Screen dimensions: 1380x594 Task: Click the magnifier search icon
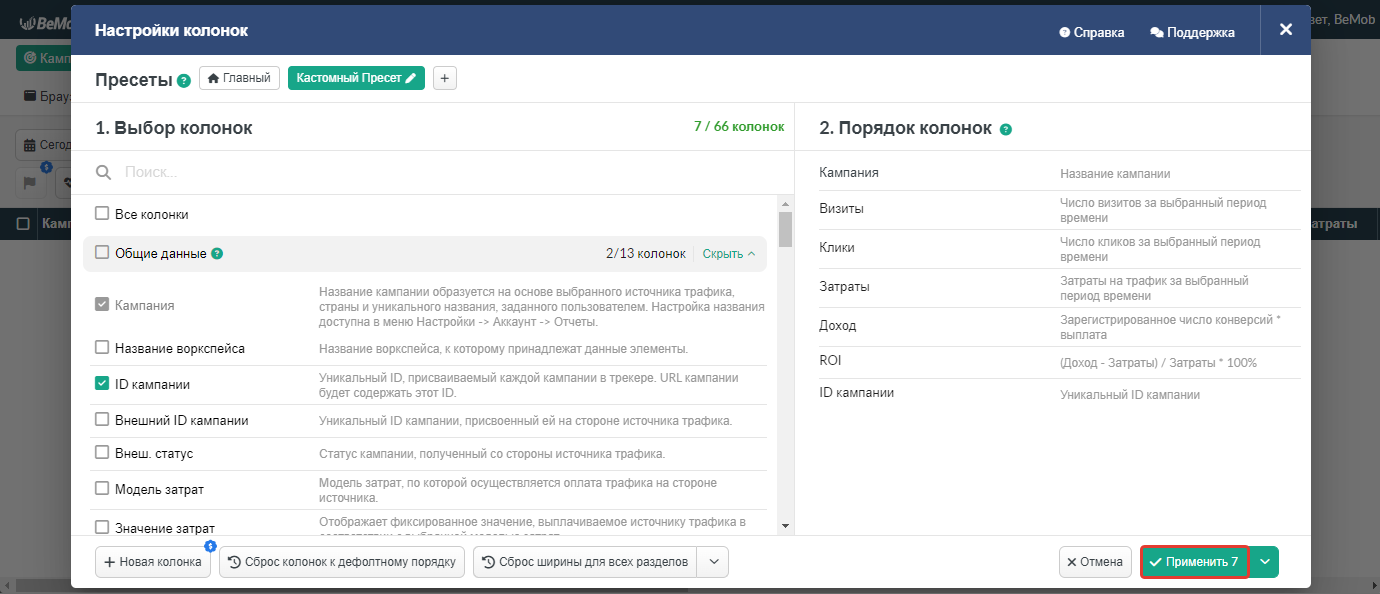[103, 172]
